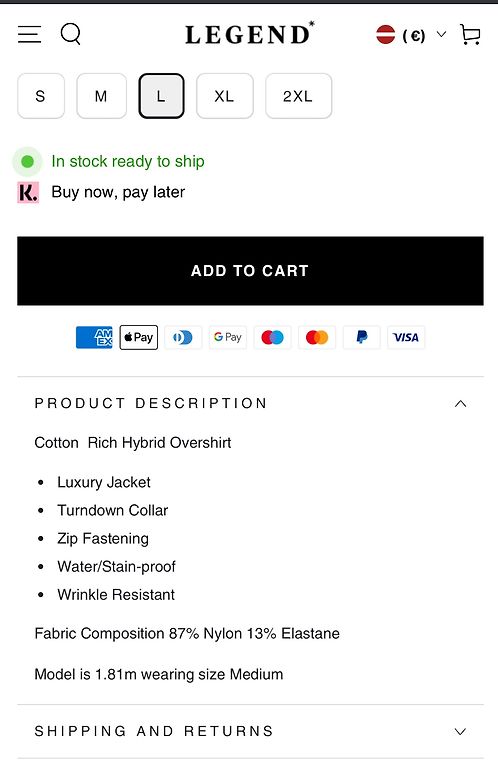The image size is (498, 768).
Task: Click the Mastercard payment icon
Action: (317, 337)
